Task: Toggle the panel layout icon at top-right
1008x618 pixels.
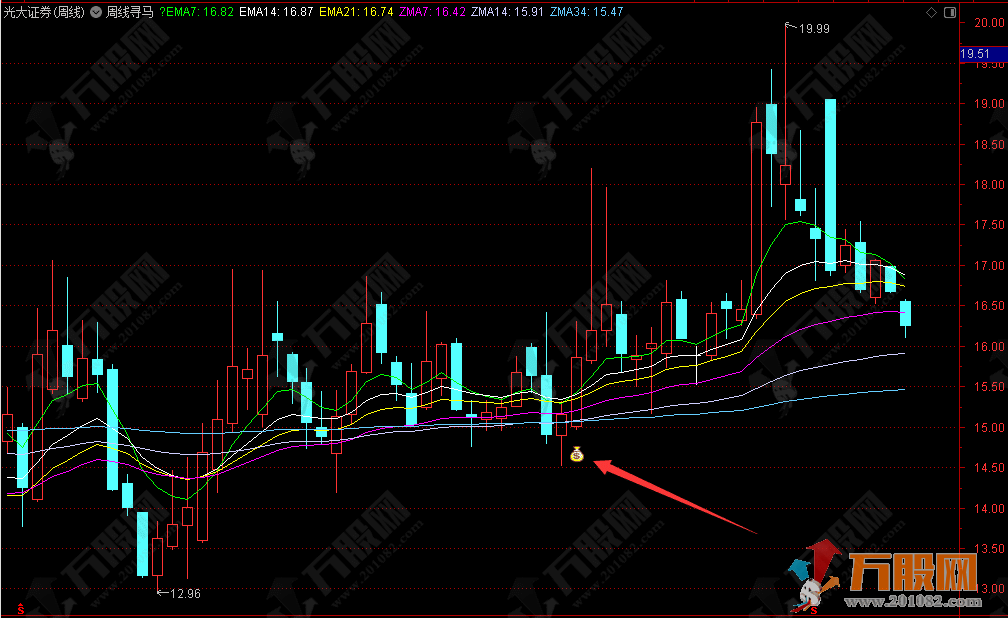Action: [x=950, y=12]
